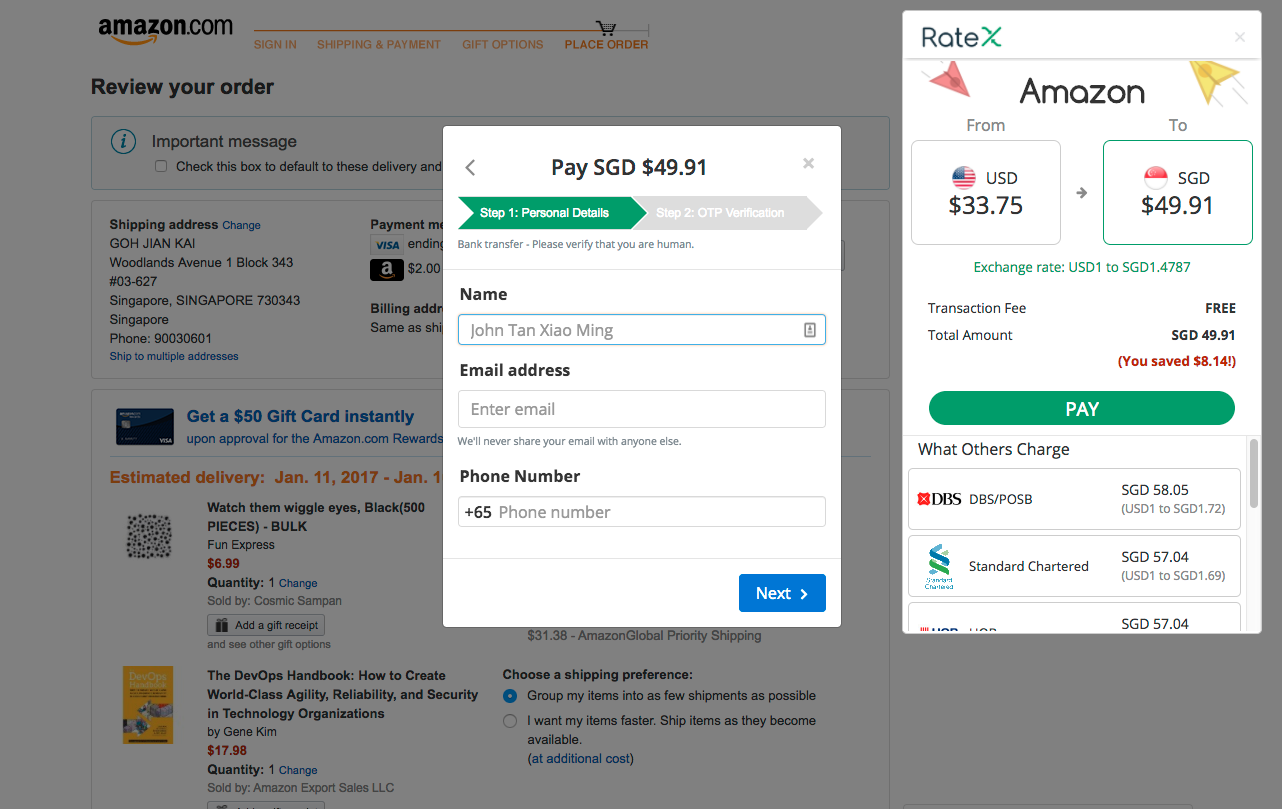The image size is (1282, 809).
Task: Open the DBS/POSB rate row
Action: [1074, 499]
